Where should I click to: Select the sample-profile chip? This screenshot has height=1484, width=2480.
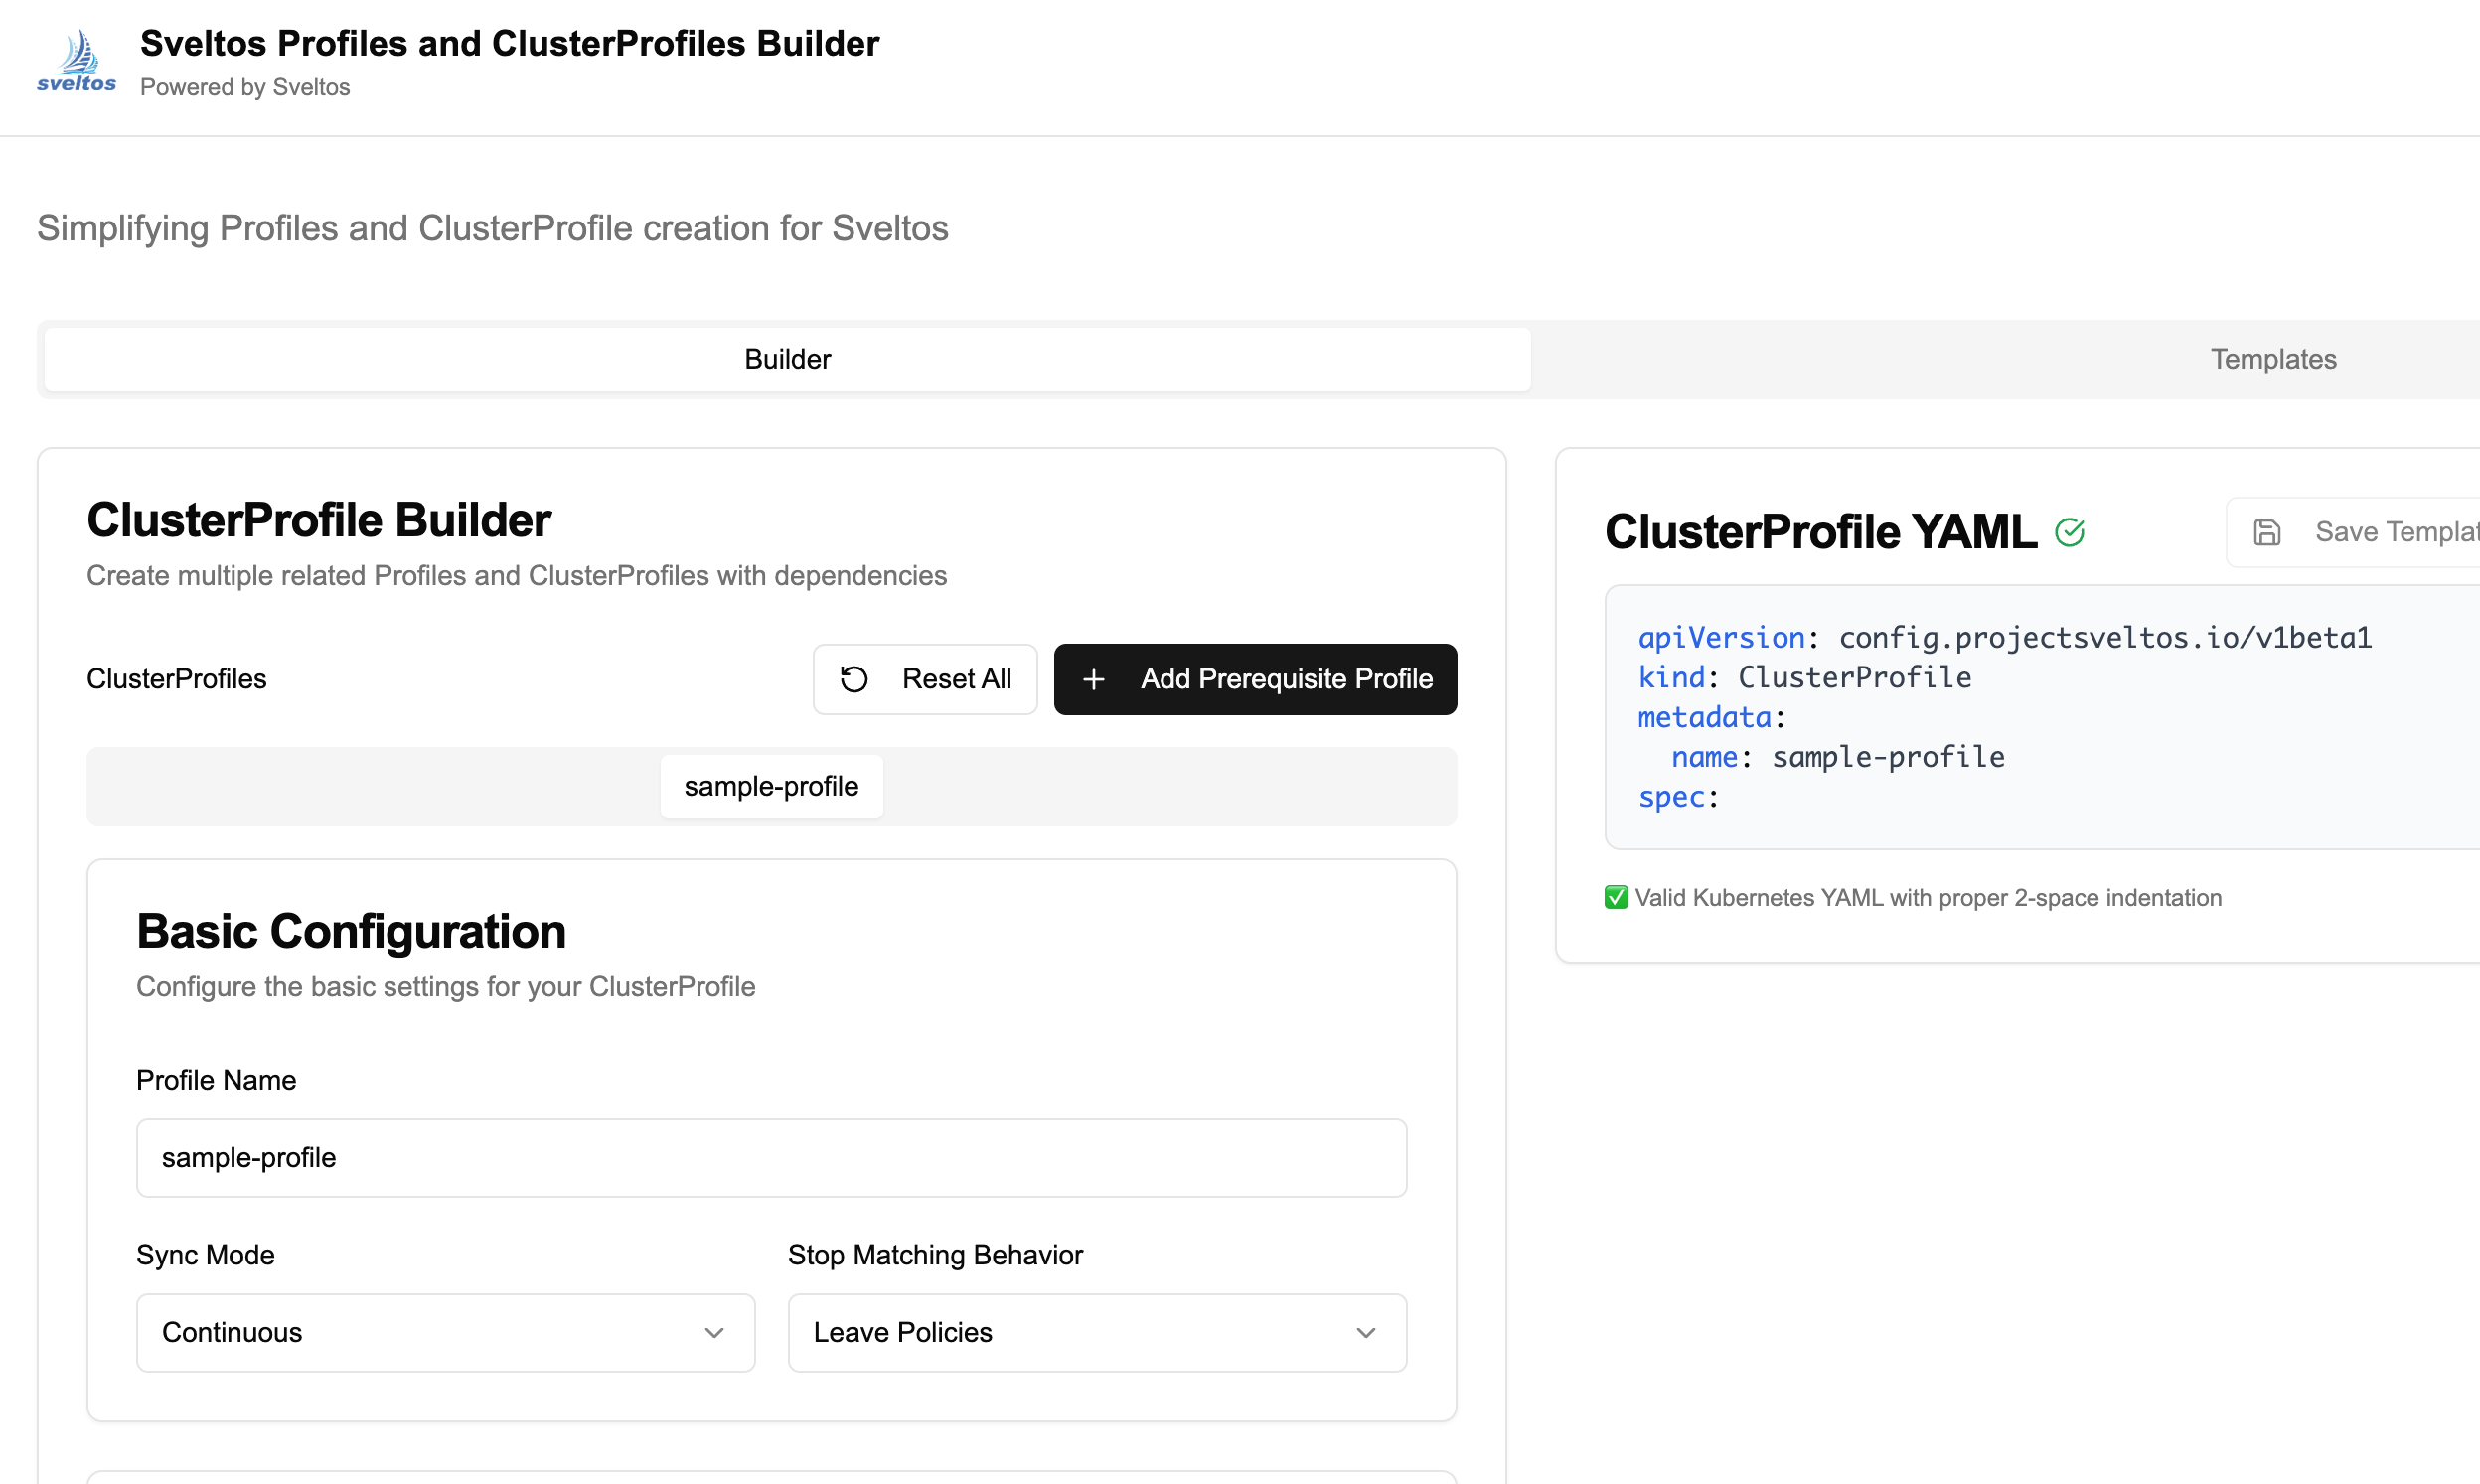(x=771, y=786)
